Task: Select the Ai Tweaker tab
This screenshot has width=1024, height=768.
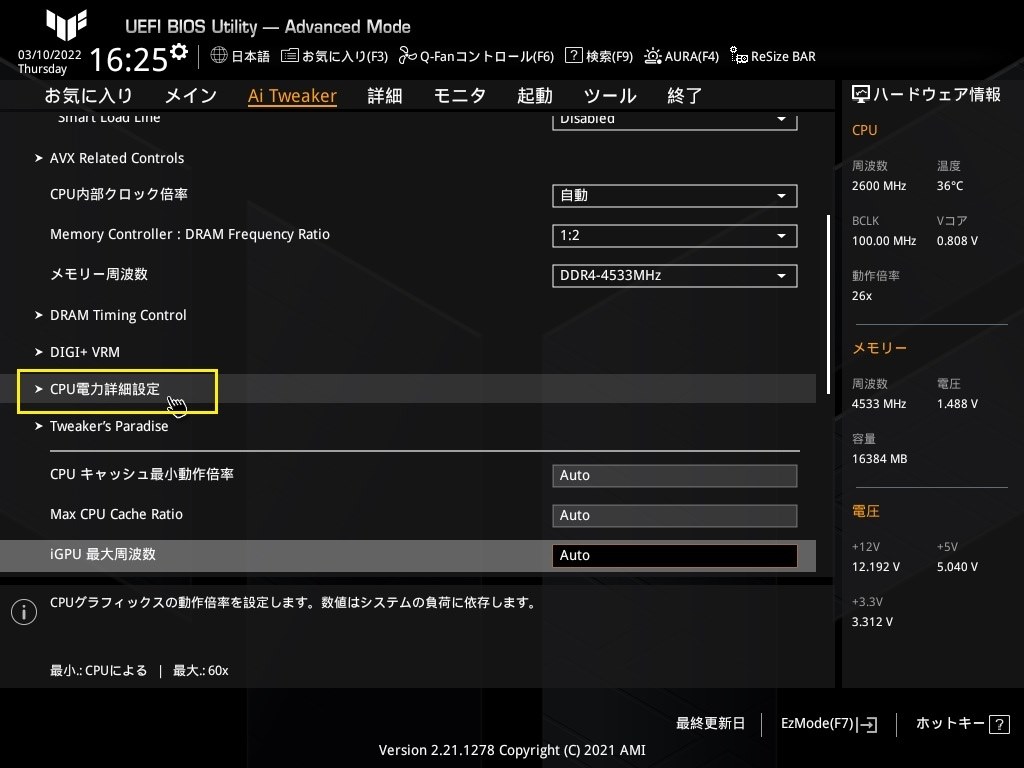Action: (292, 96)
